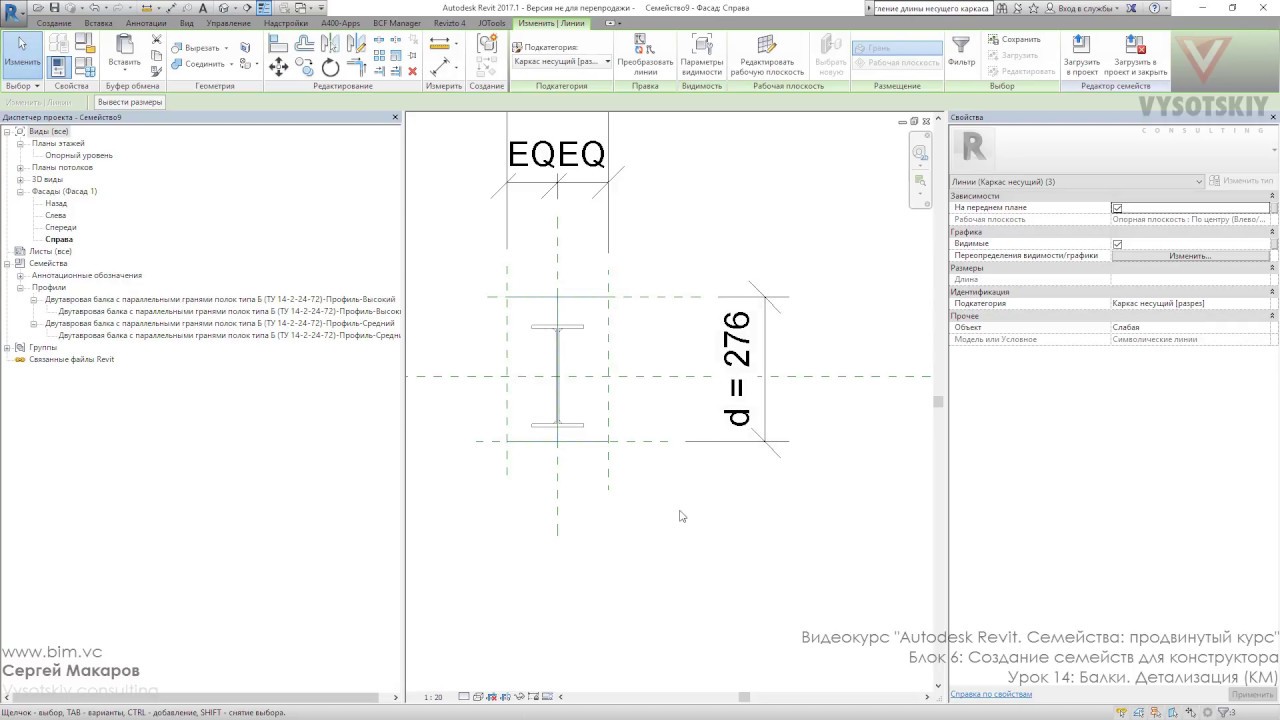Screen dimensions: 1280x720
Task: Click the zoom navigation wheel icon in view
Action: tap(920, 153)
